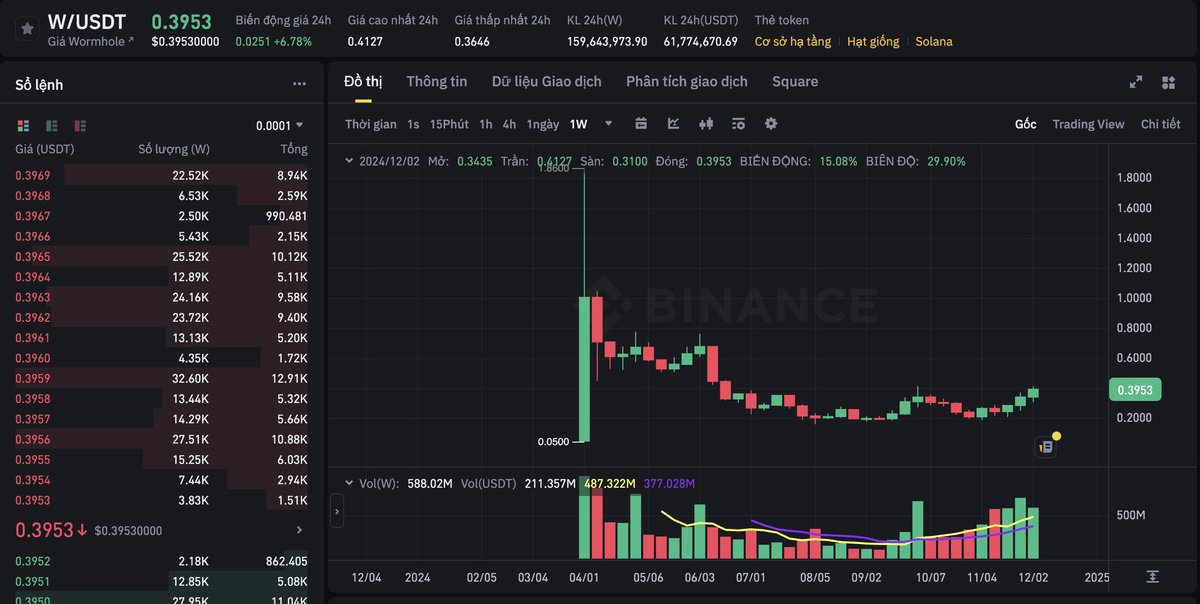
Task: Open the 0.0001 price precision dropdown
Action: point(280,125)
